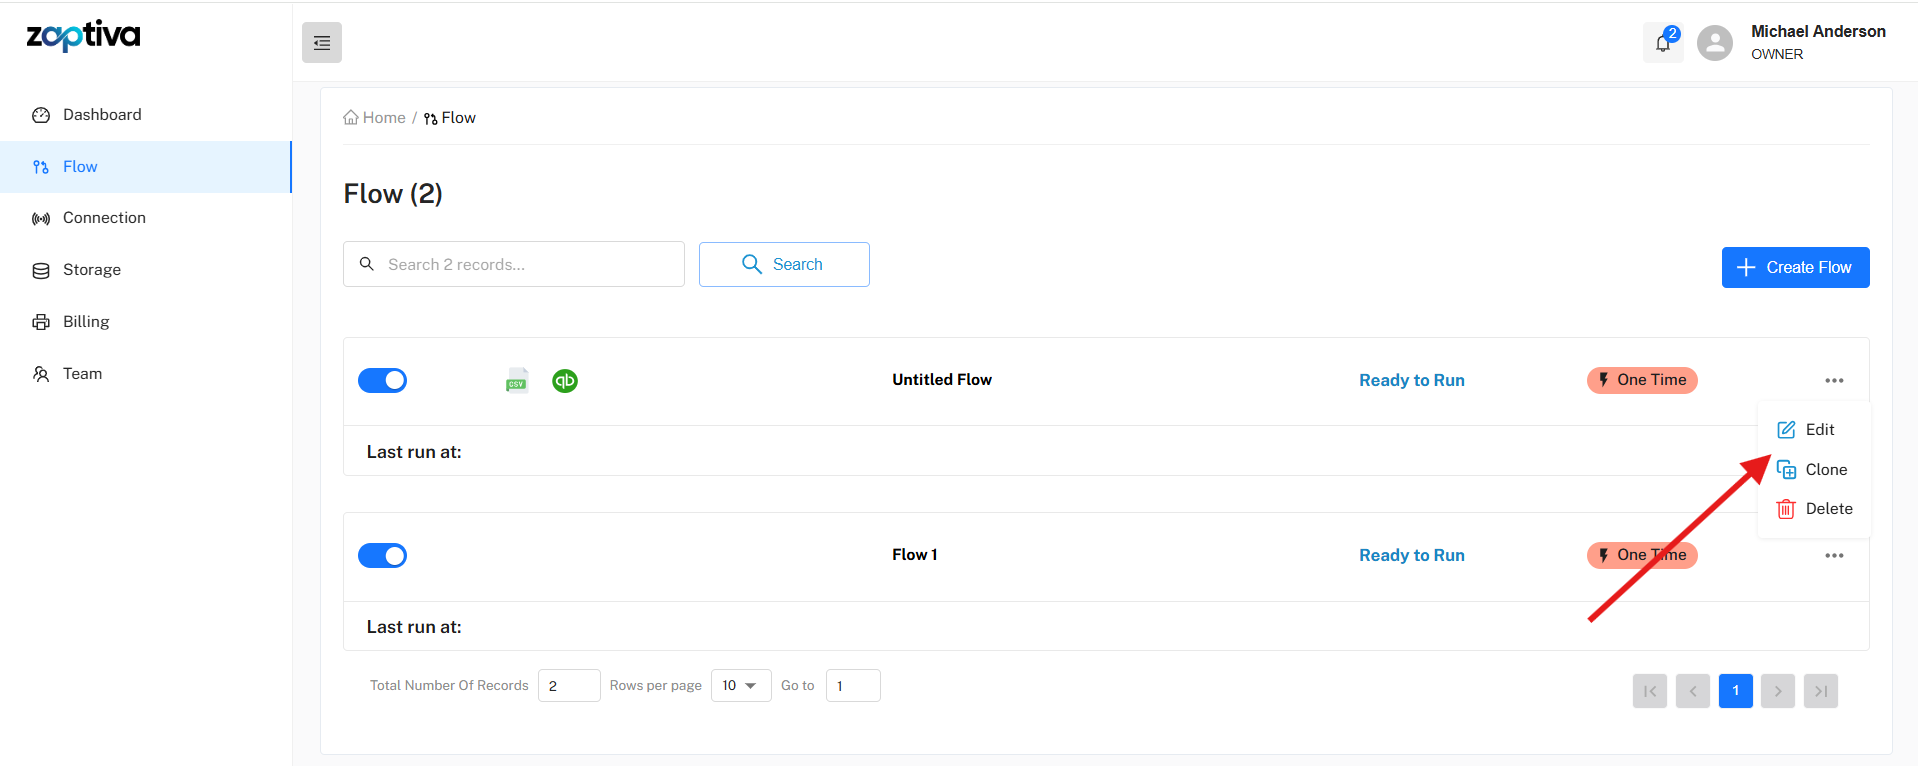Turn off the Flow 1 toggle switch
Image resolution: width=1918 pixels, height=766 pixels.
(382, 556)
